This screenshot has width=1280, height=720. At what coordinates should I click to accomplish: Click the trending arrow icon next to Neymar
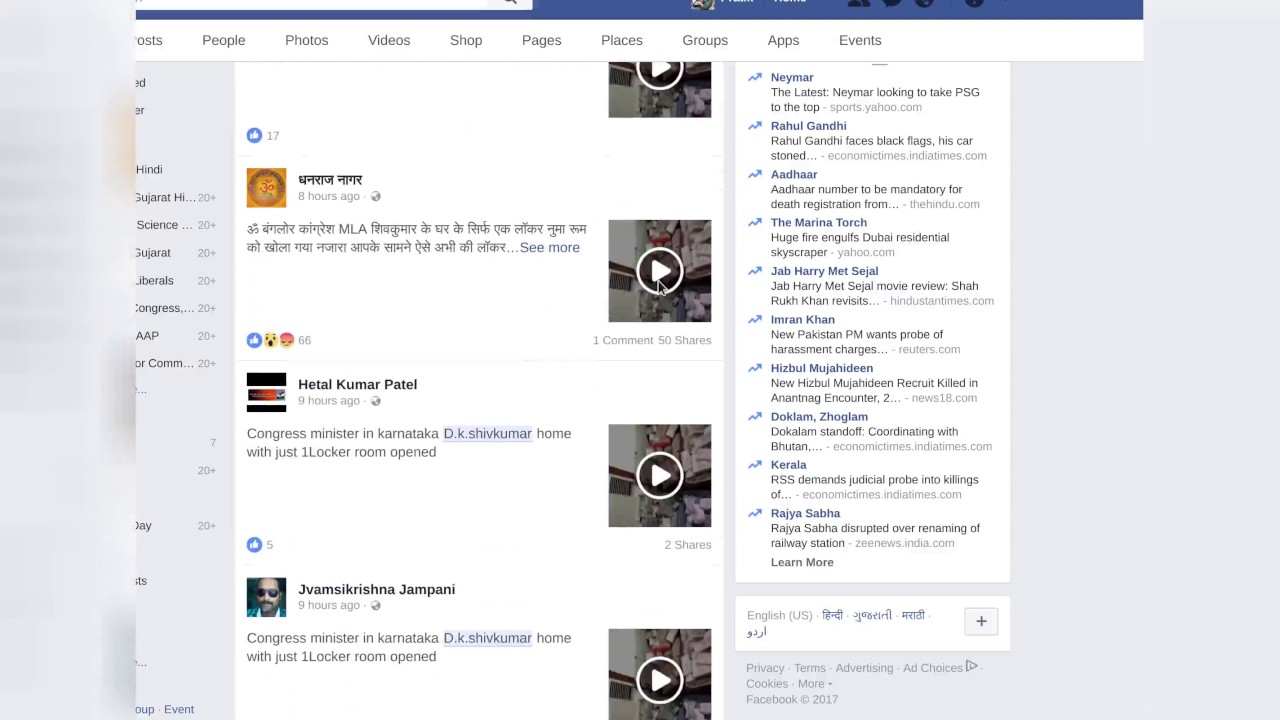755,77
